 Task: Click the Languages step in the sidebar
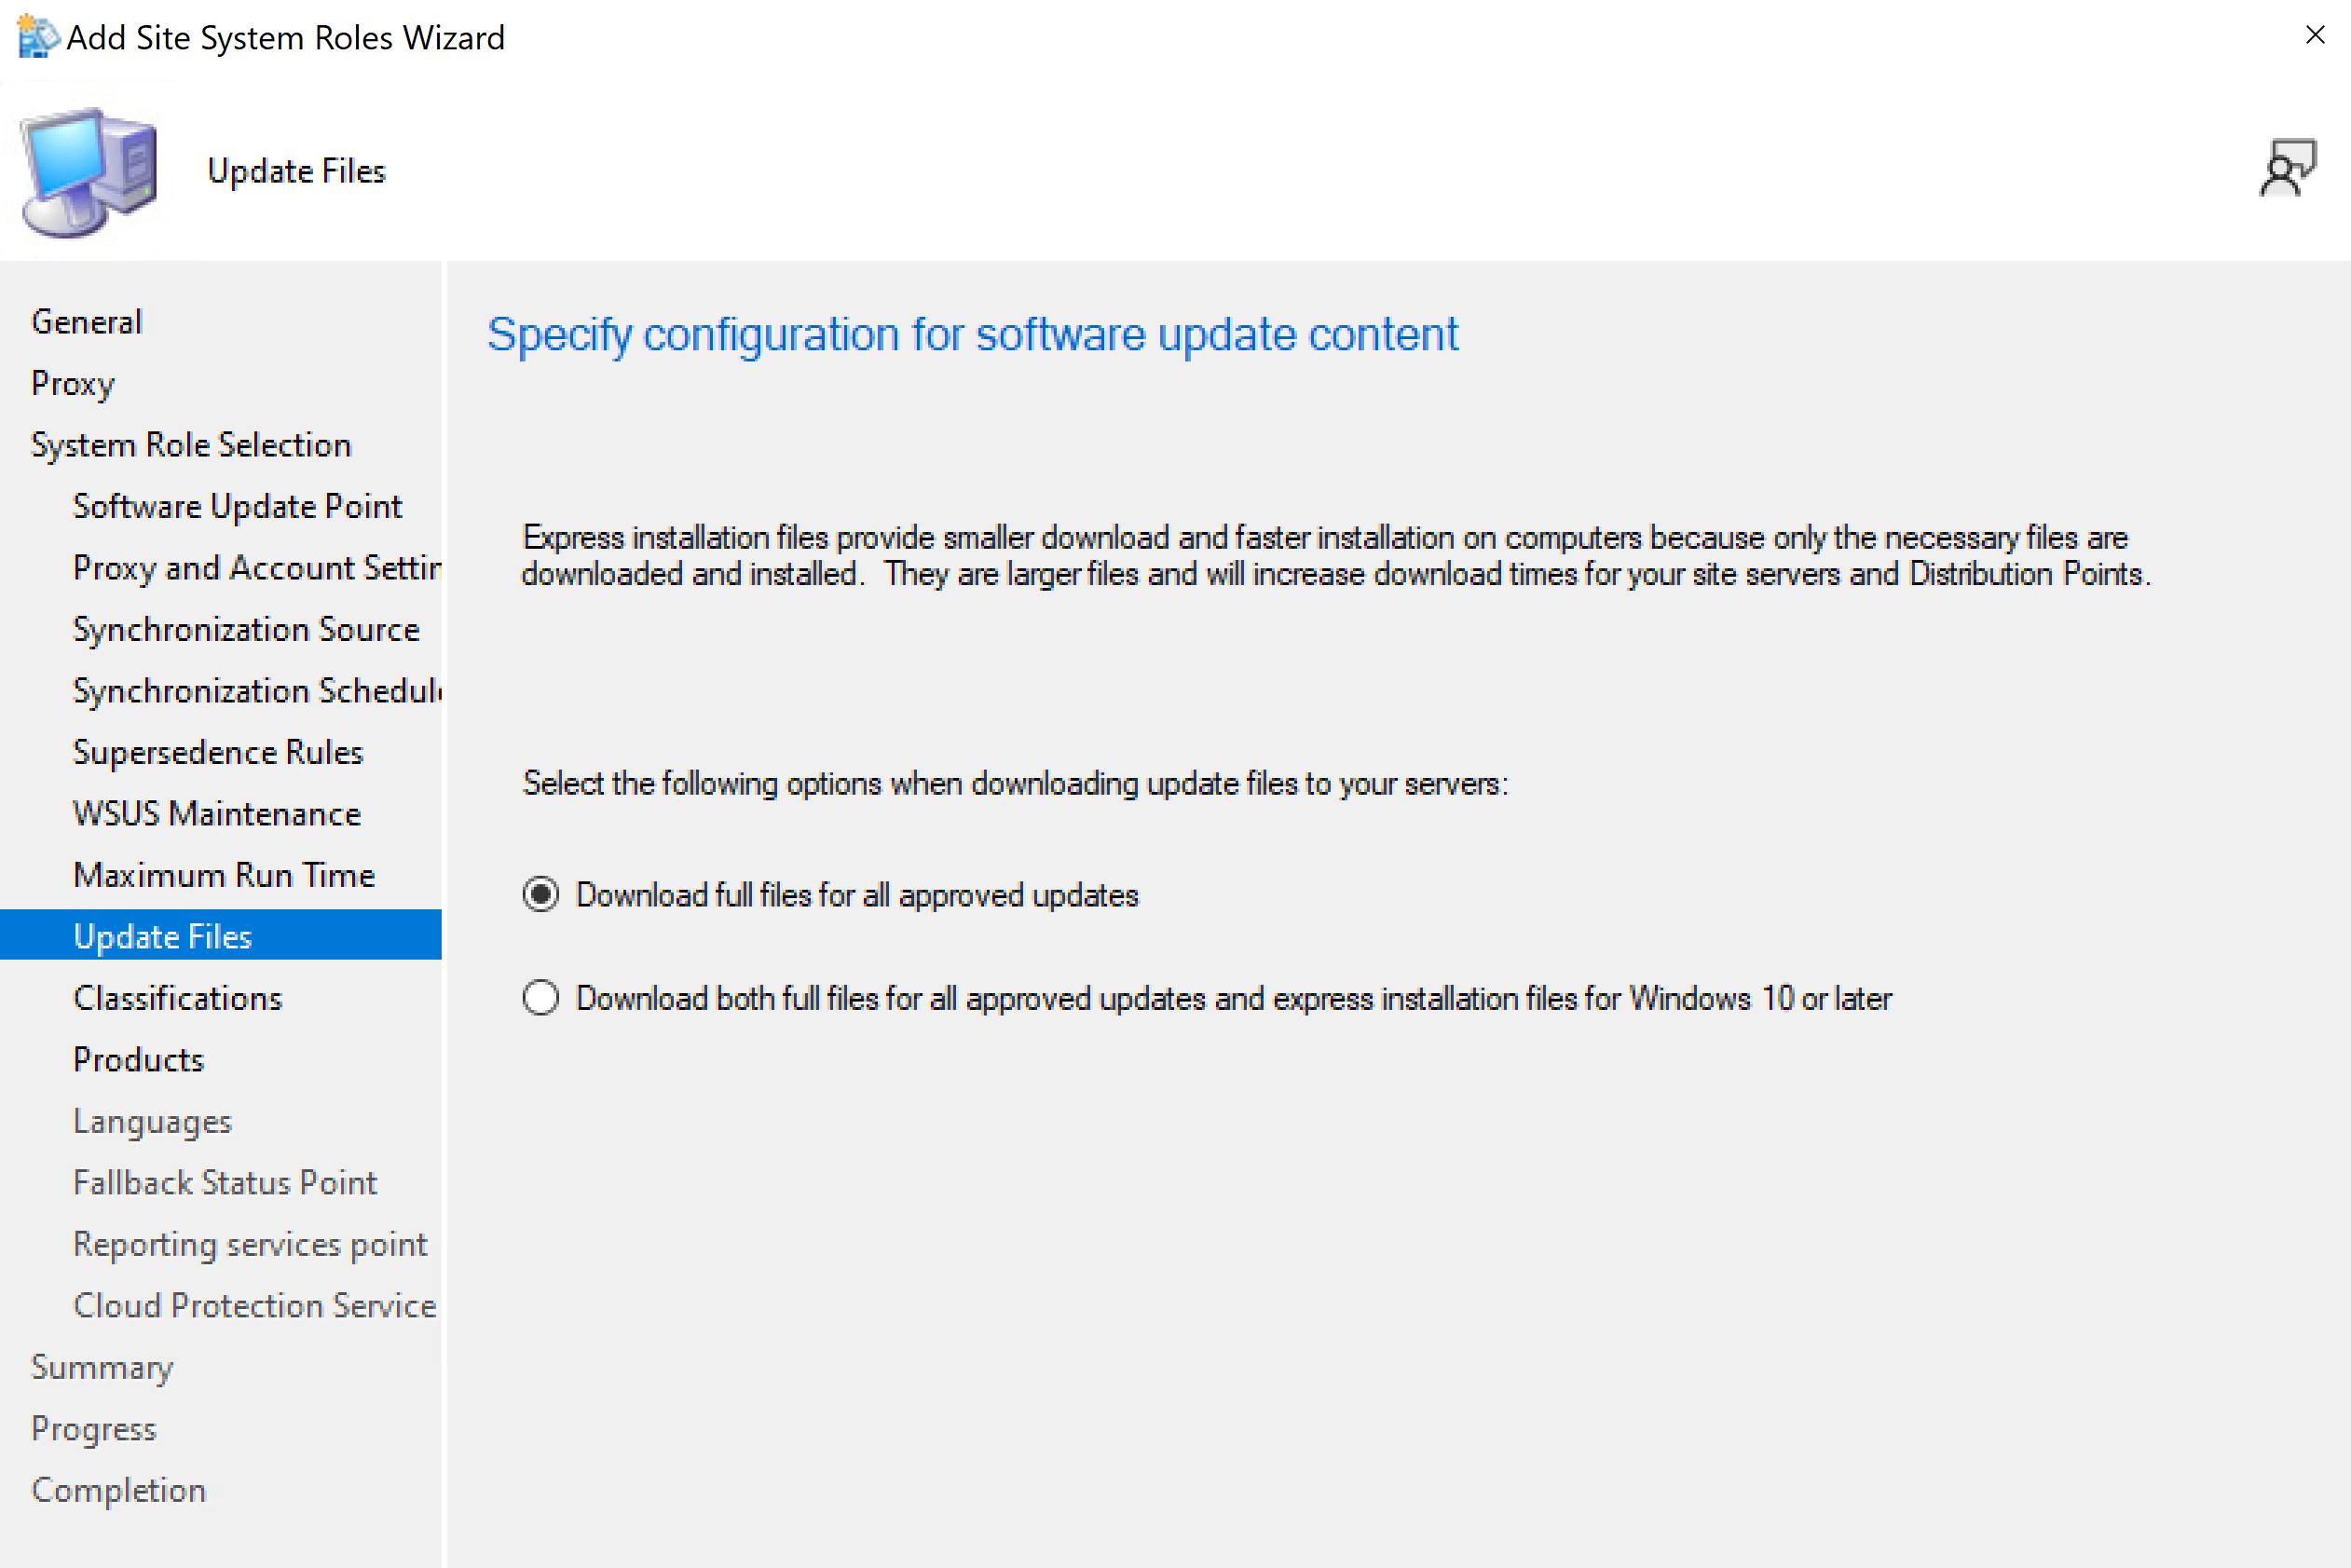[152, 1122]
